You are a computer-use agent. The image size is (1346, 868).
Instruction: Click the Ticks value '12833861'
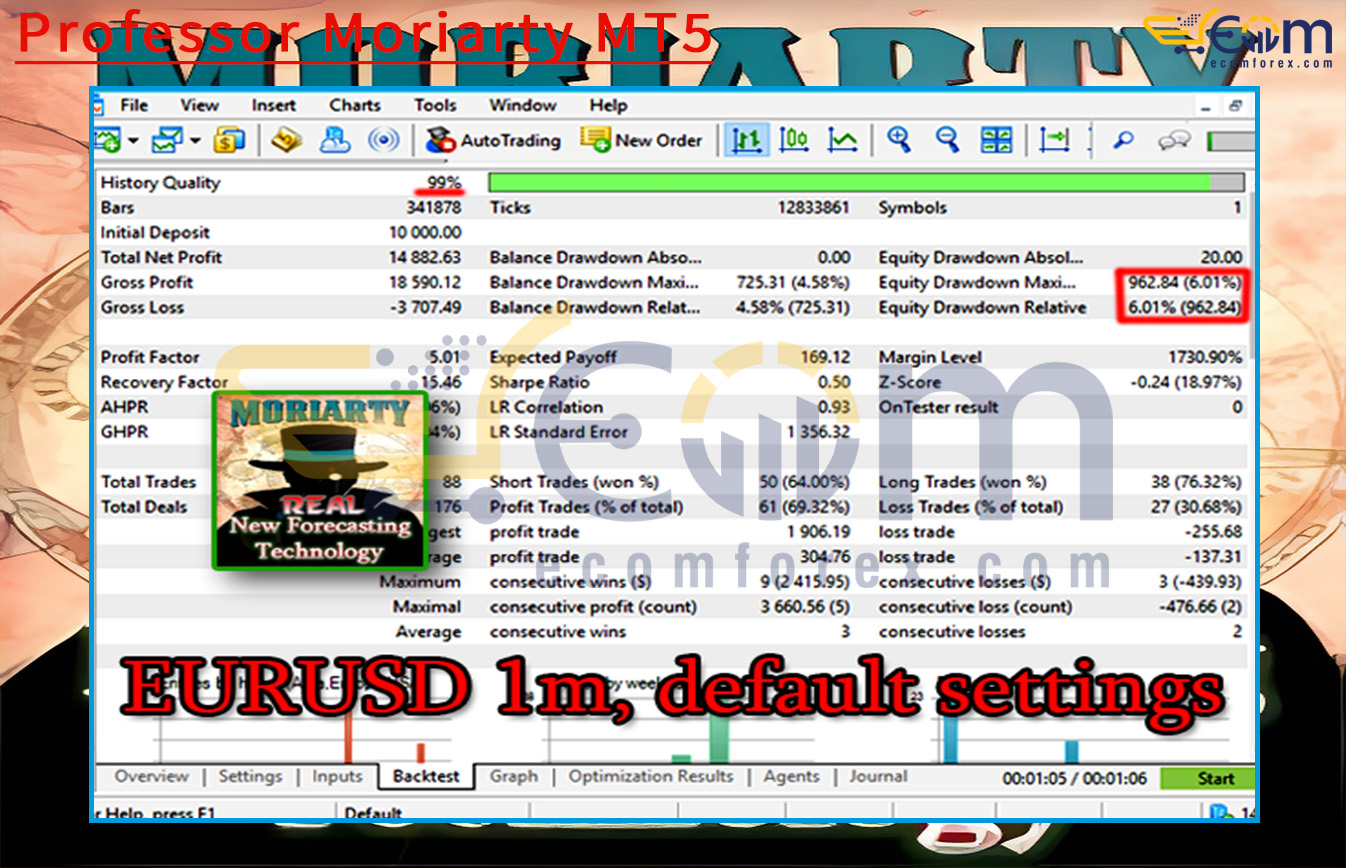[x=814, y=208]
